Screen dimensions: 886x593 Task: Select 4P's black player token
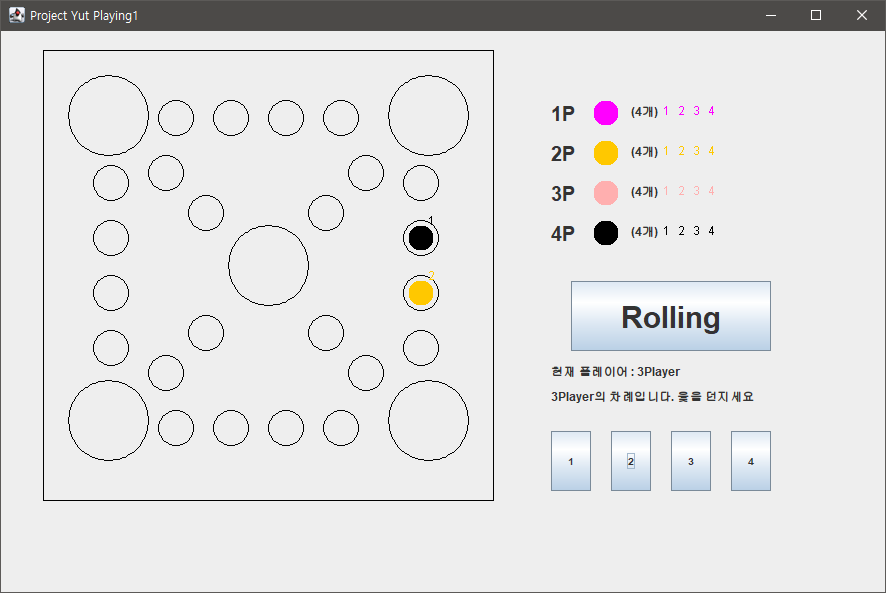[x=605, y=231]
